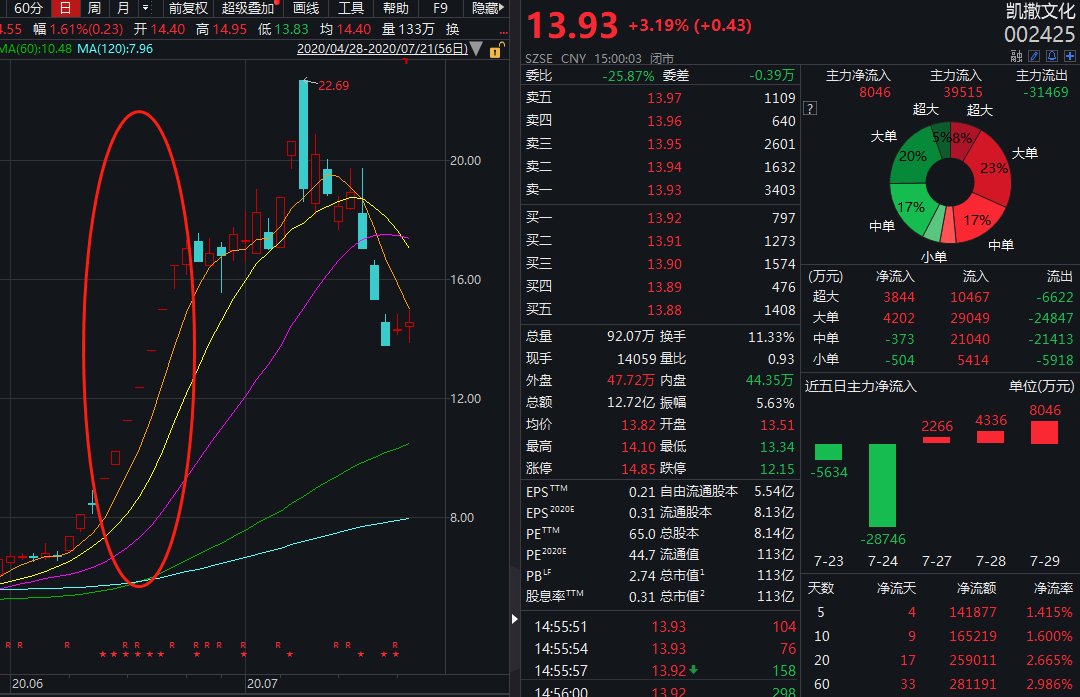The height and width of the screenshot is (697, 1080).
Task: Click the 前复权 adjustment button
Action: pyautogui.click(x=188, y=8)
